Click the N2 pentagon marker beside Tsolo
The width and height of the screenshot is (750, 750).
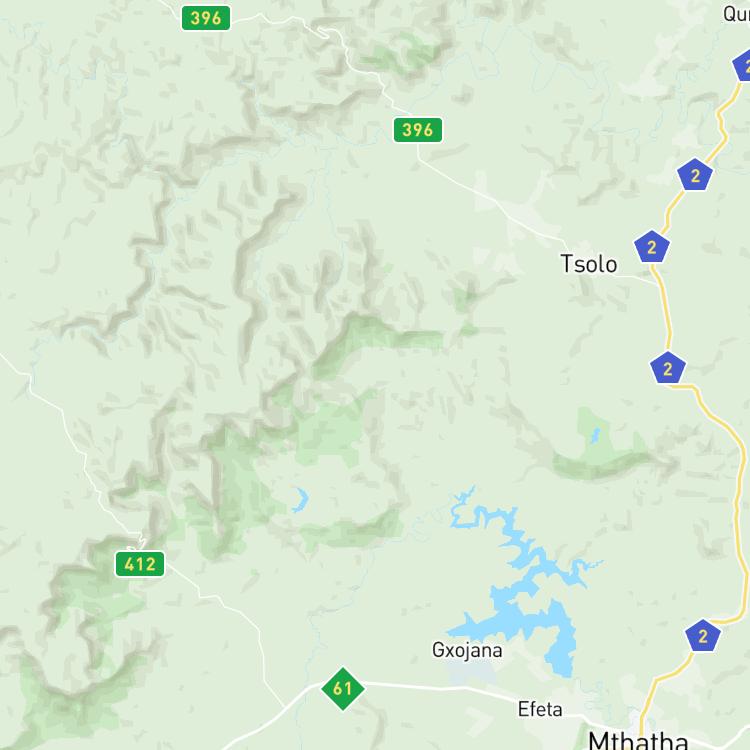pyautogui.click(x=651, y=247)
